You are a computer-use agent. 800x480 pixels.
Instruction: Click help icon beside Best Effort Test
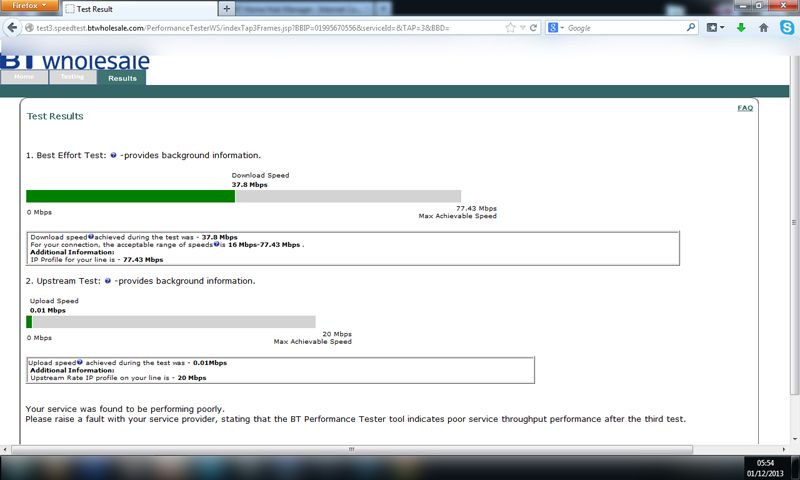pos(113,155)
